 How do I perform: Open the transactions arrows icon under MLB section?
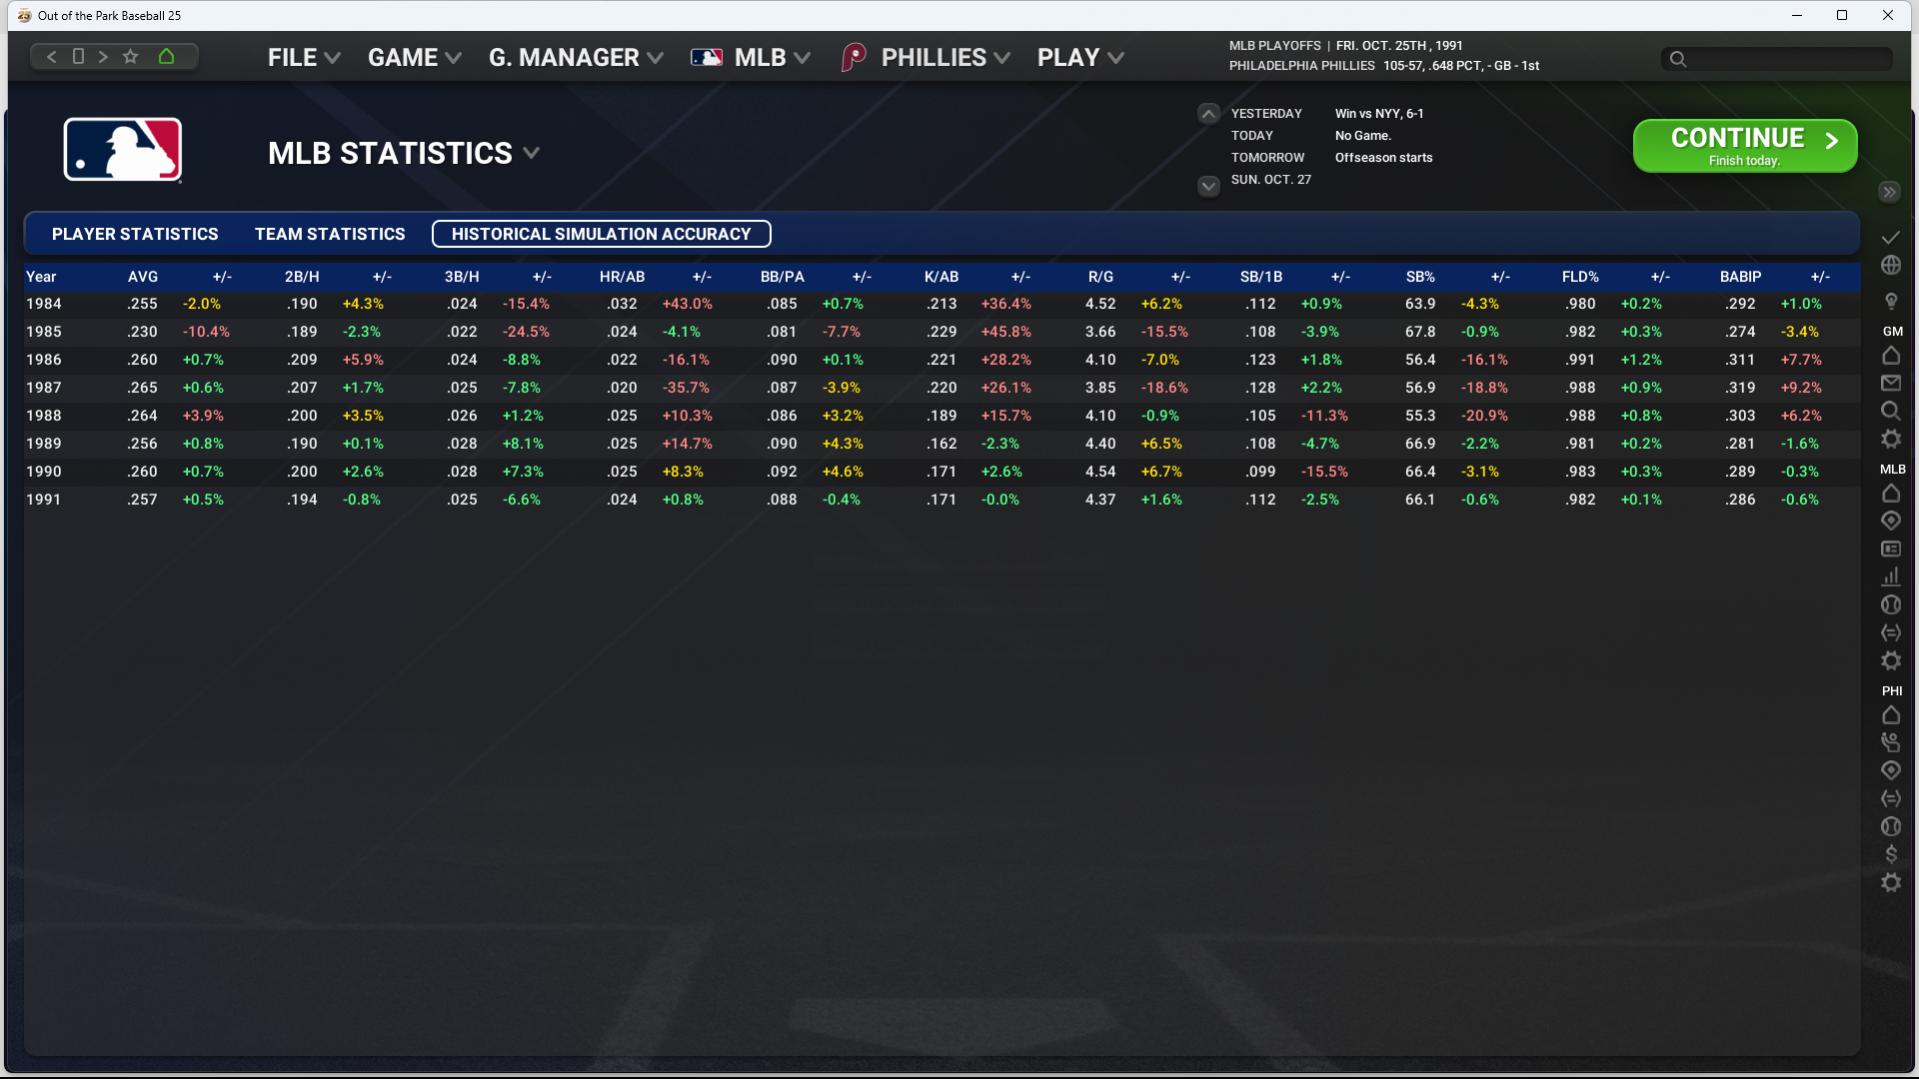click(1891, 633)
